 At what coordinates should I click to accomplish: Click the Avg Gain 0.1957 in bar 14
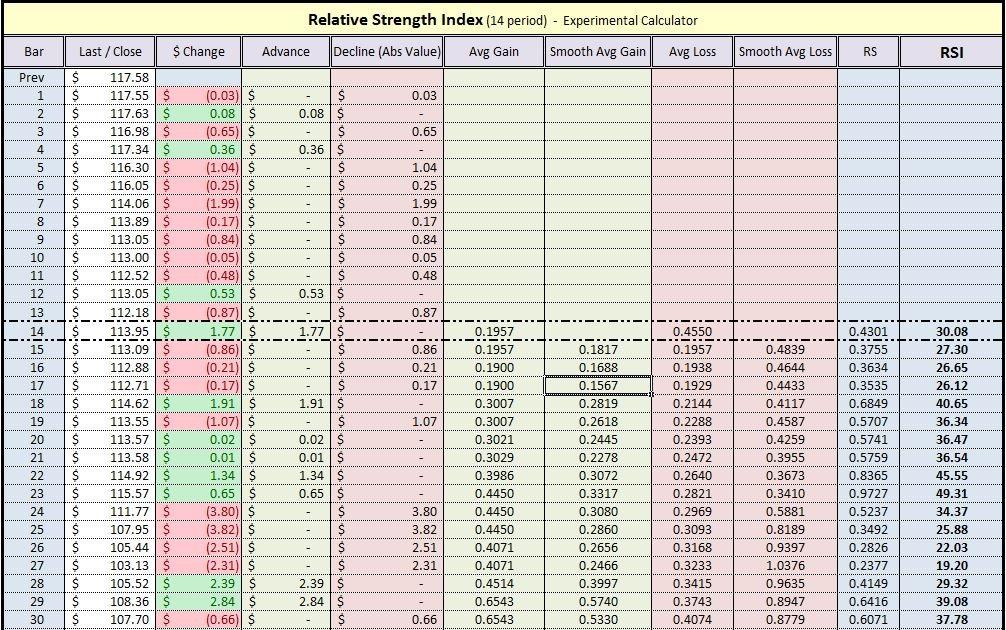(493, 332)
